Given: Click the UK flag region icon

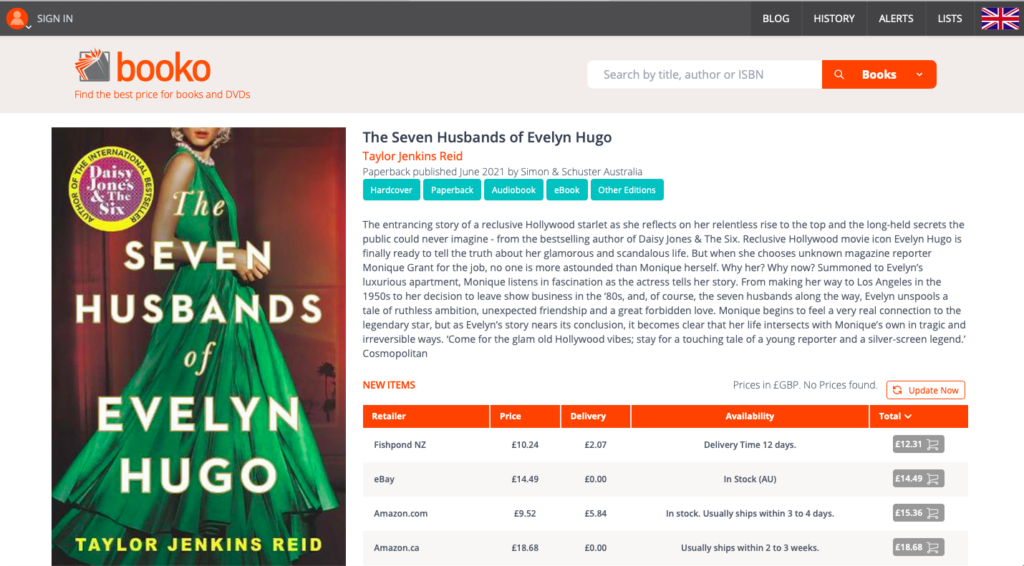Looking at the screenshot, I should 999,18.
